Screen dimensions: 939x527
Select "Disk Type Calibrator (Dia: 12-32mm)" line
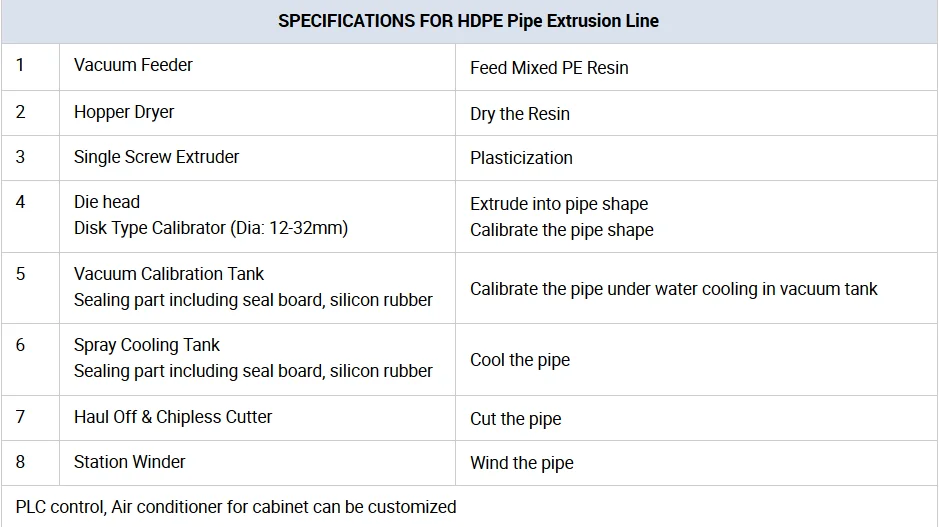coord(211,228)
